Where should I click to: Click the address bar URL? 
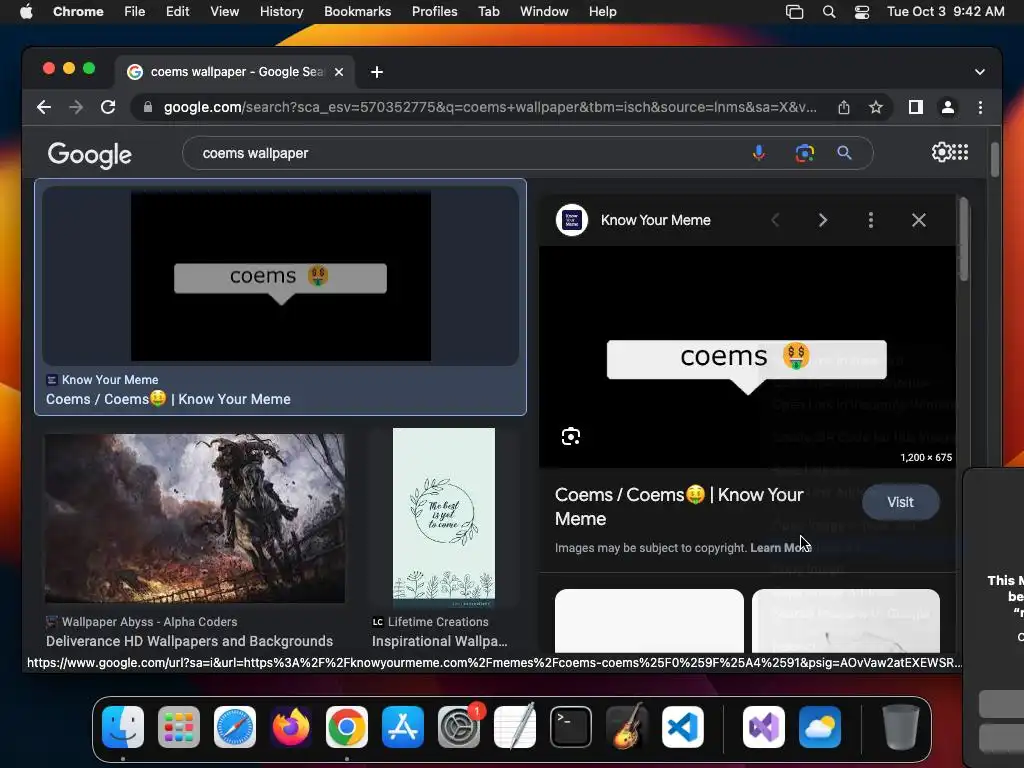click(x=490, y=107)
